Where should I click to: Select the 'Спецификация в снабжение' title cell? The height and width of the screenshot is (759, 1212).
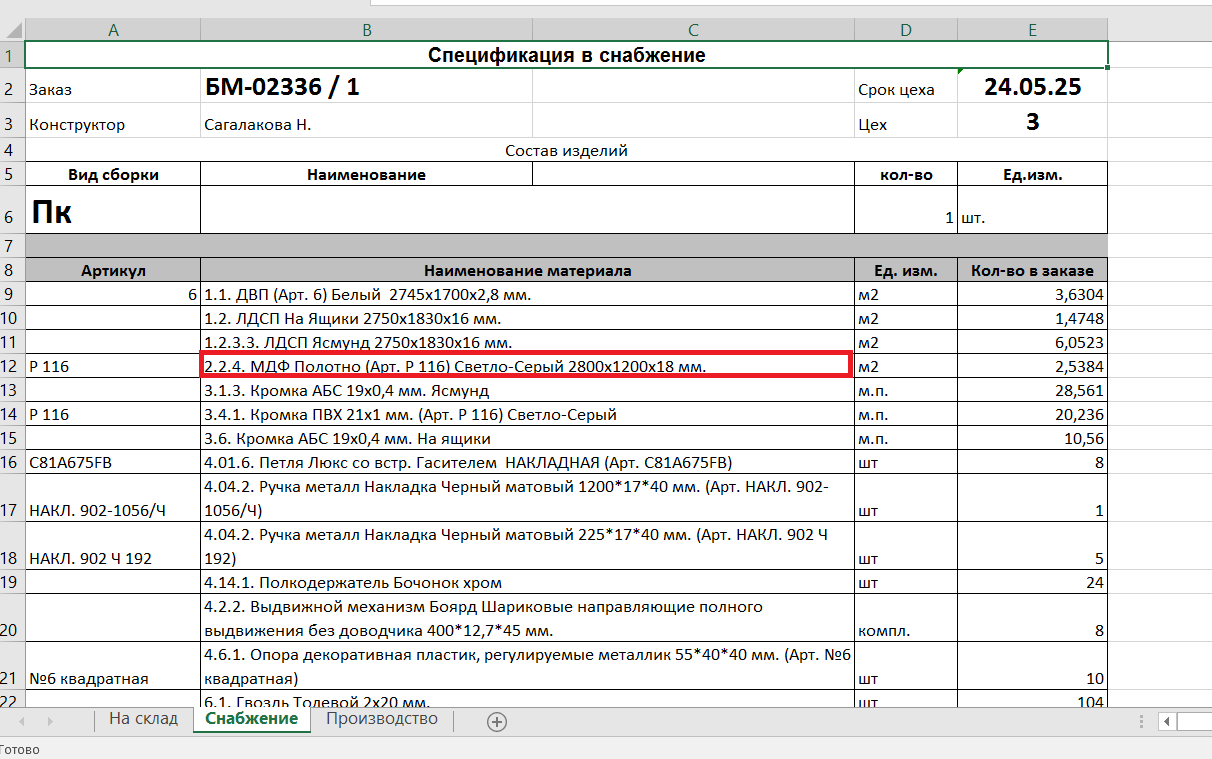coord(566,55)
